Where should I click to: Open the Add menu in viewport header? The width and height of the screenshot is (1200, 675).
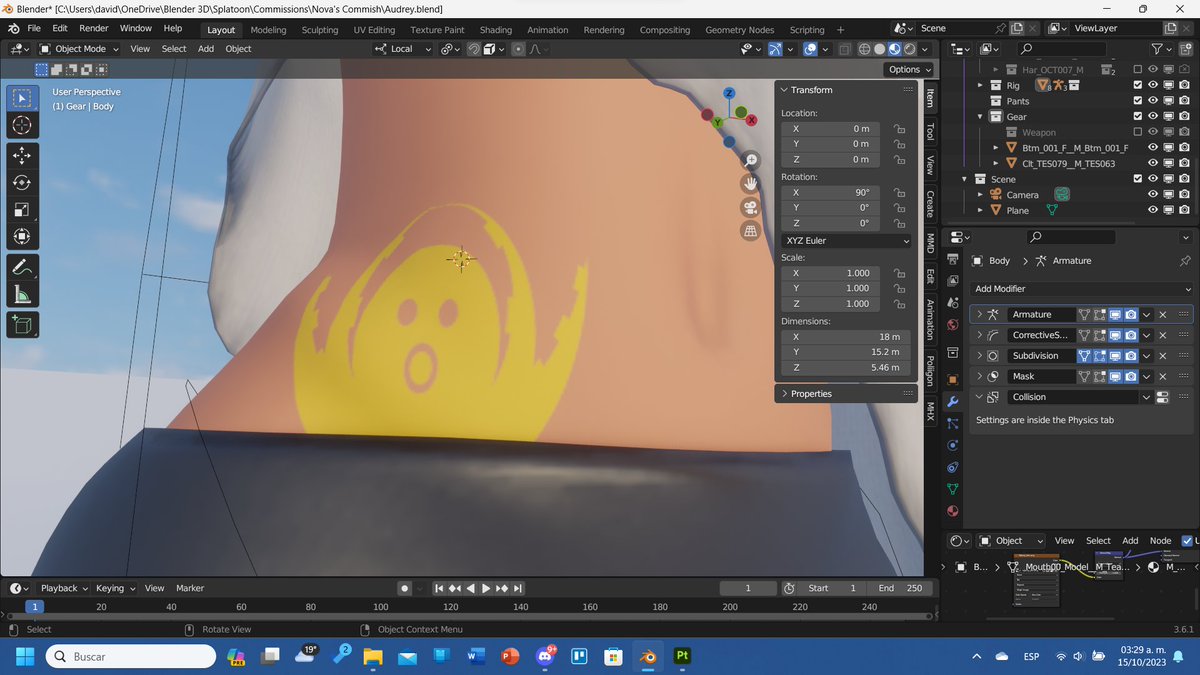[206, 49]
